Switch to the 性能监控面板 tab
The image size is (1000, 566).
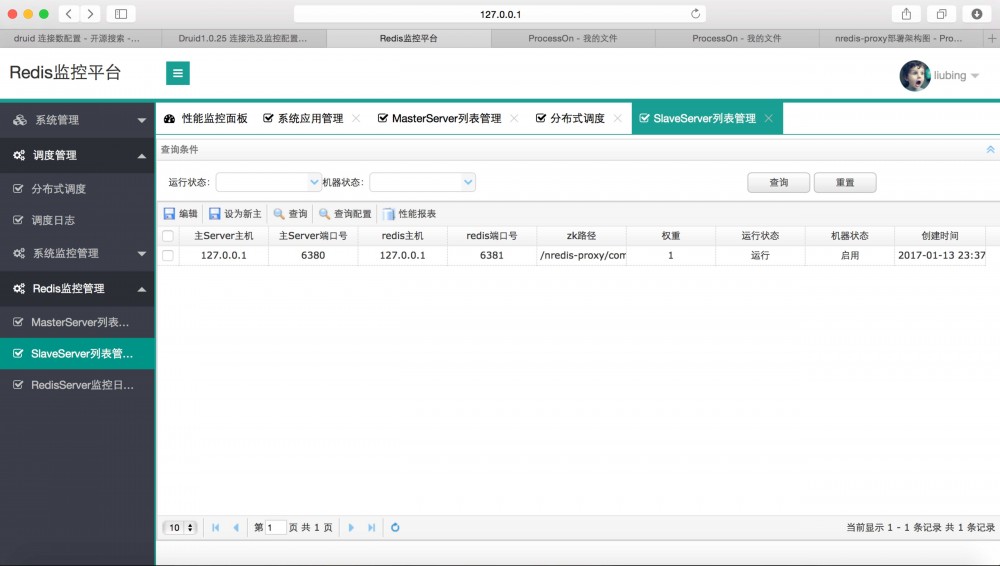(x=206, y=118)
